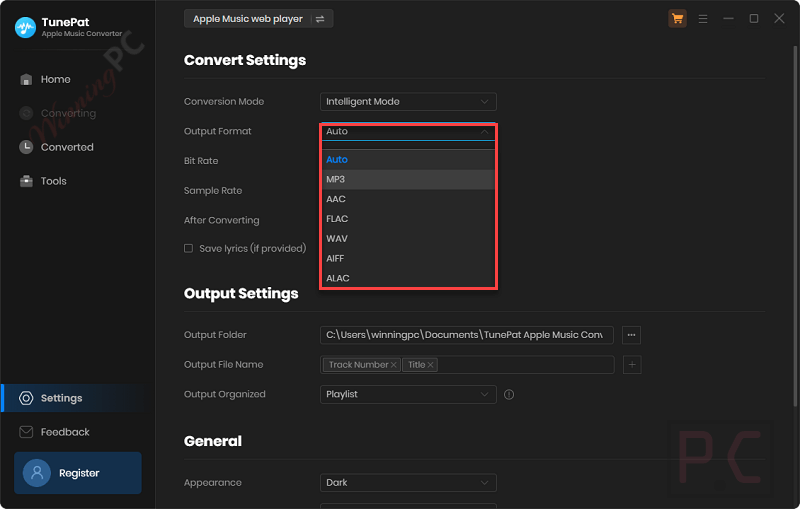The height and width of the screenshot is (509, 800).
Task: Expand the Appearance Dark dropdown
Action: 408,482
